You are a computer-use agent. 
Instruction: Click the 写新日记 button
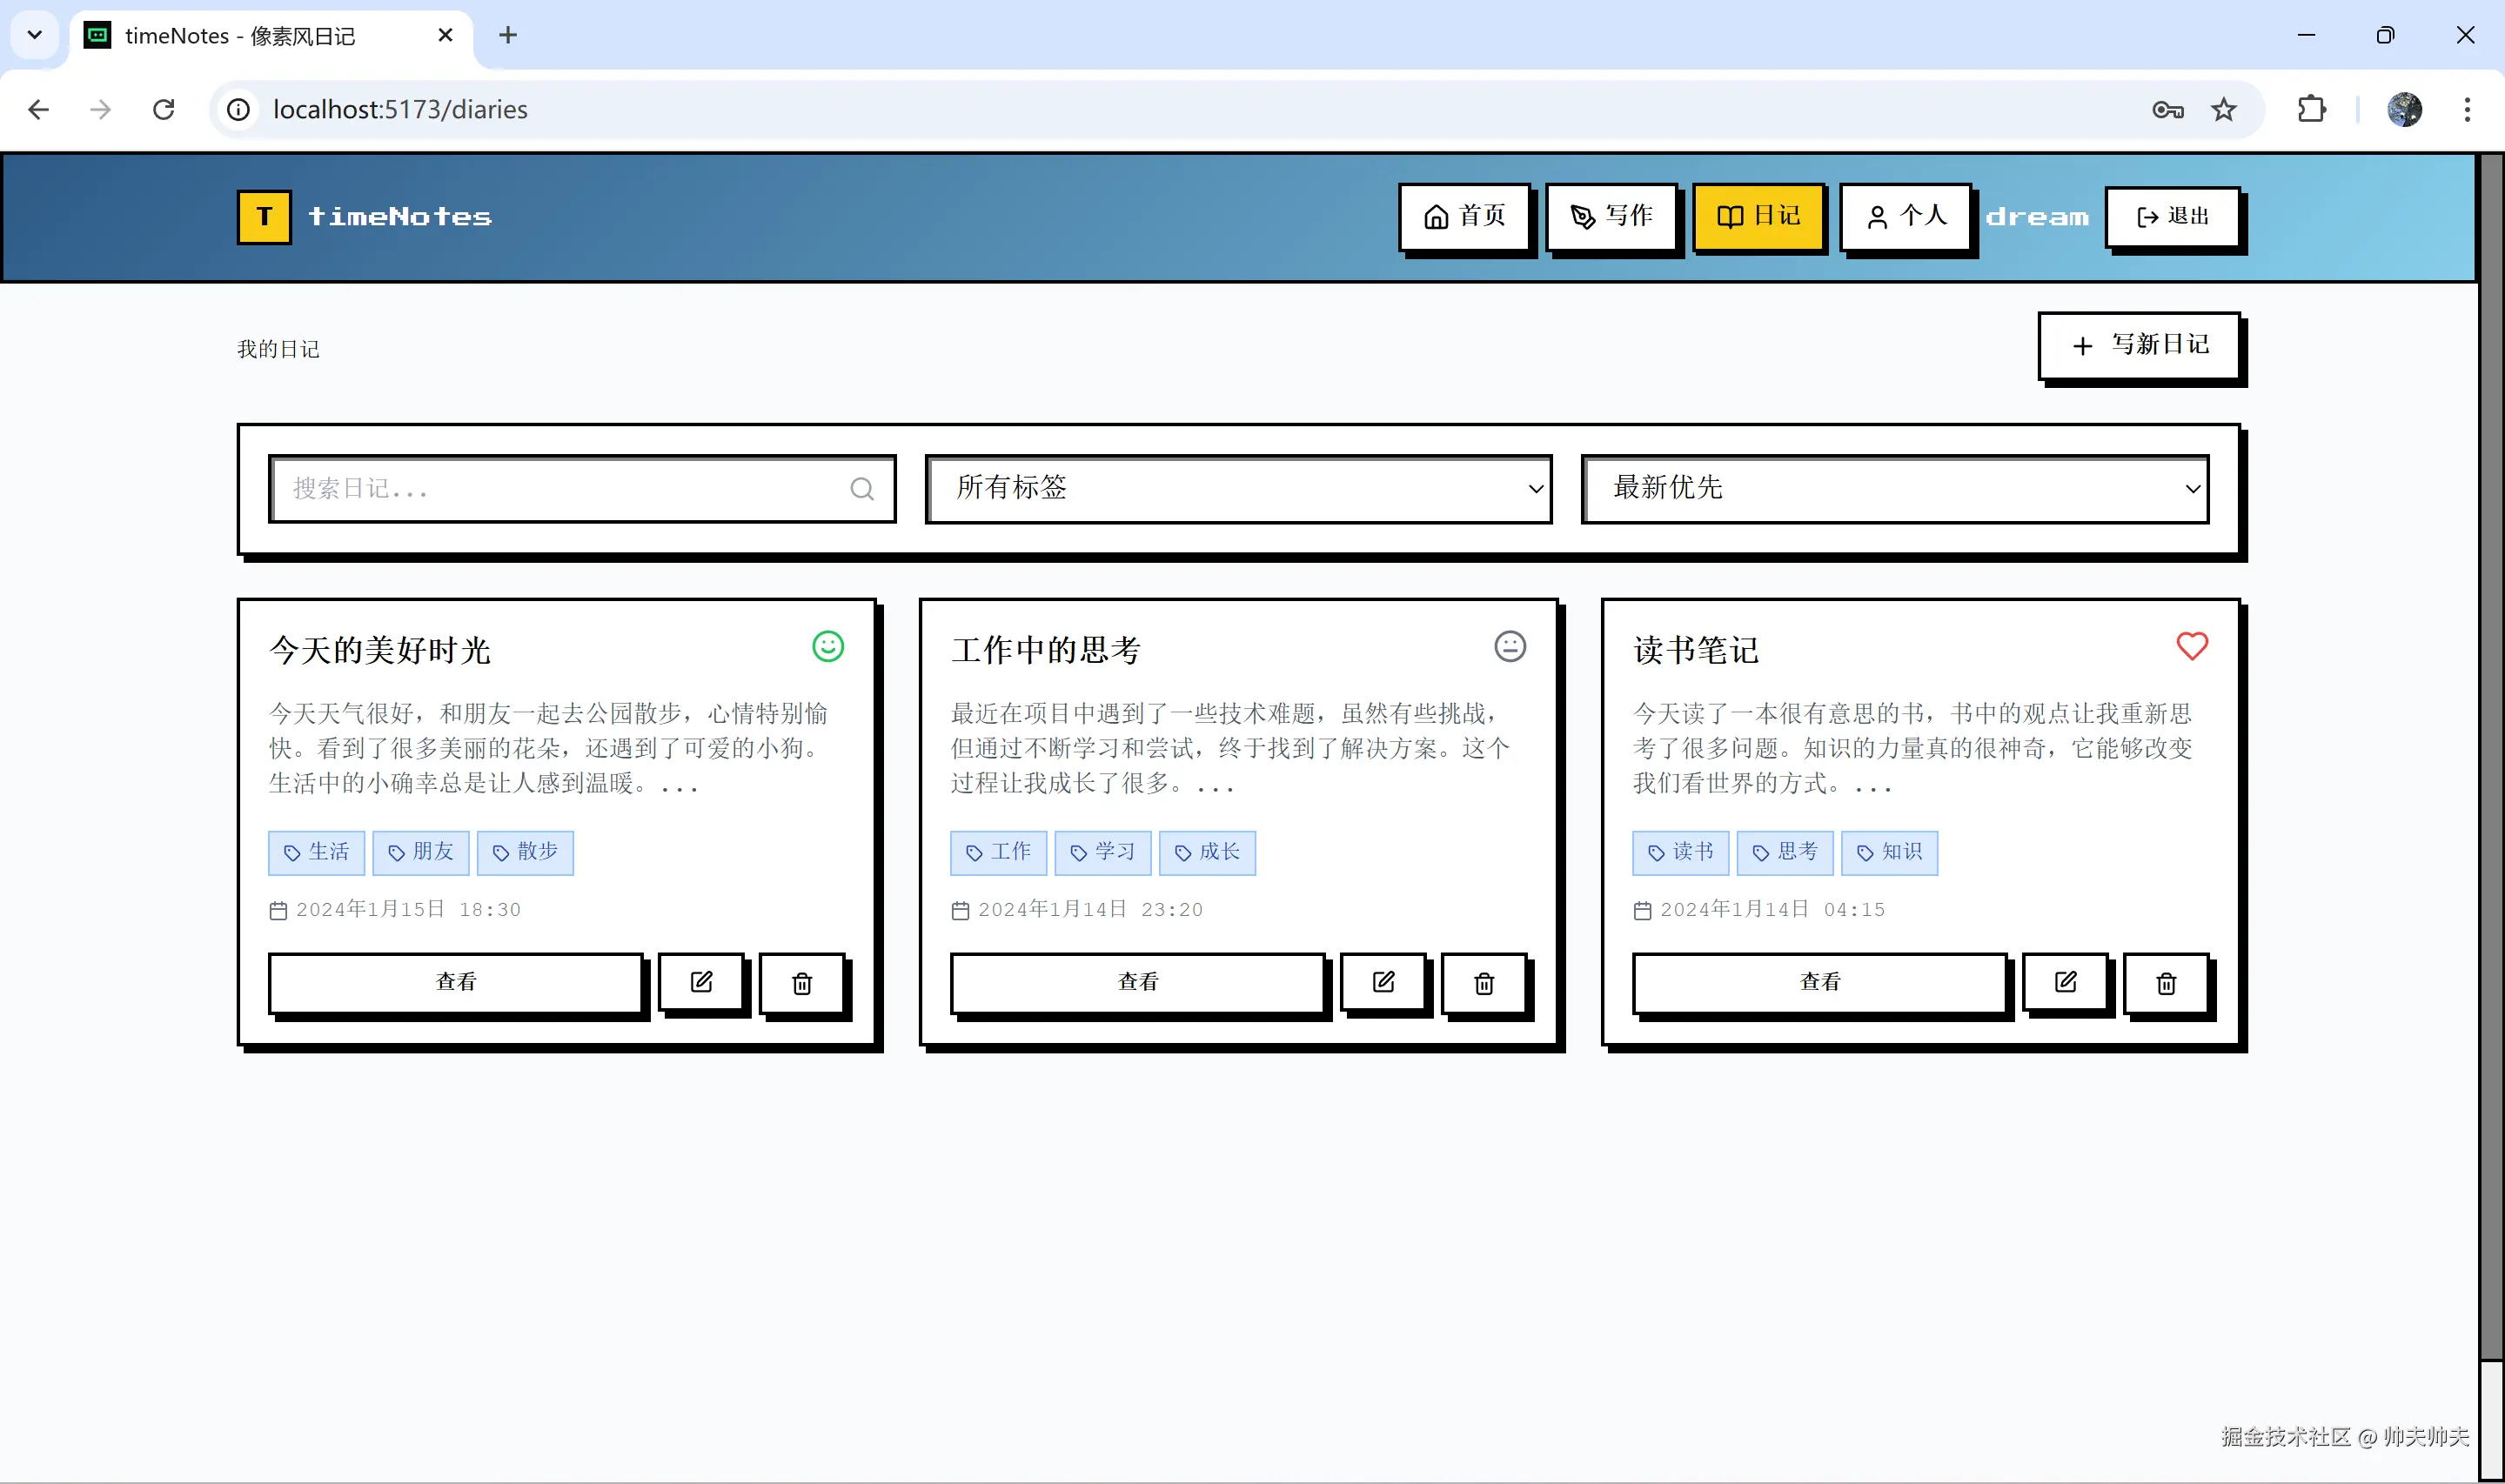[2139, 345]
